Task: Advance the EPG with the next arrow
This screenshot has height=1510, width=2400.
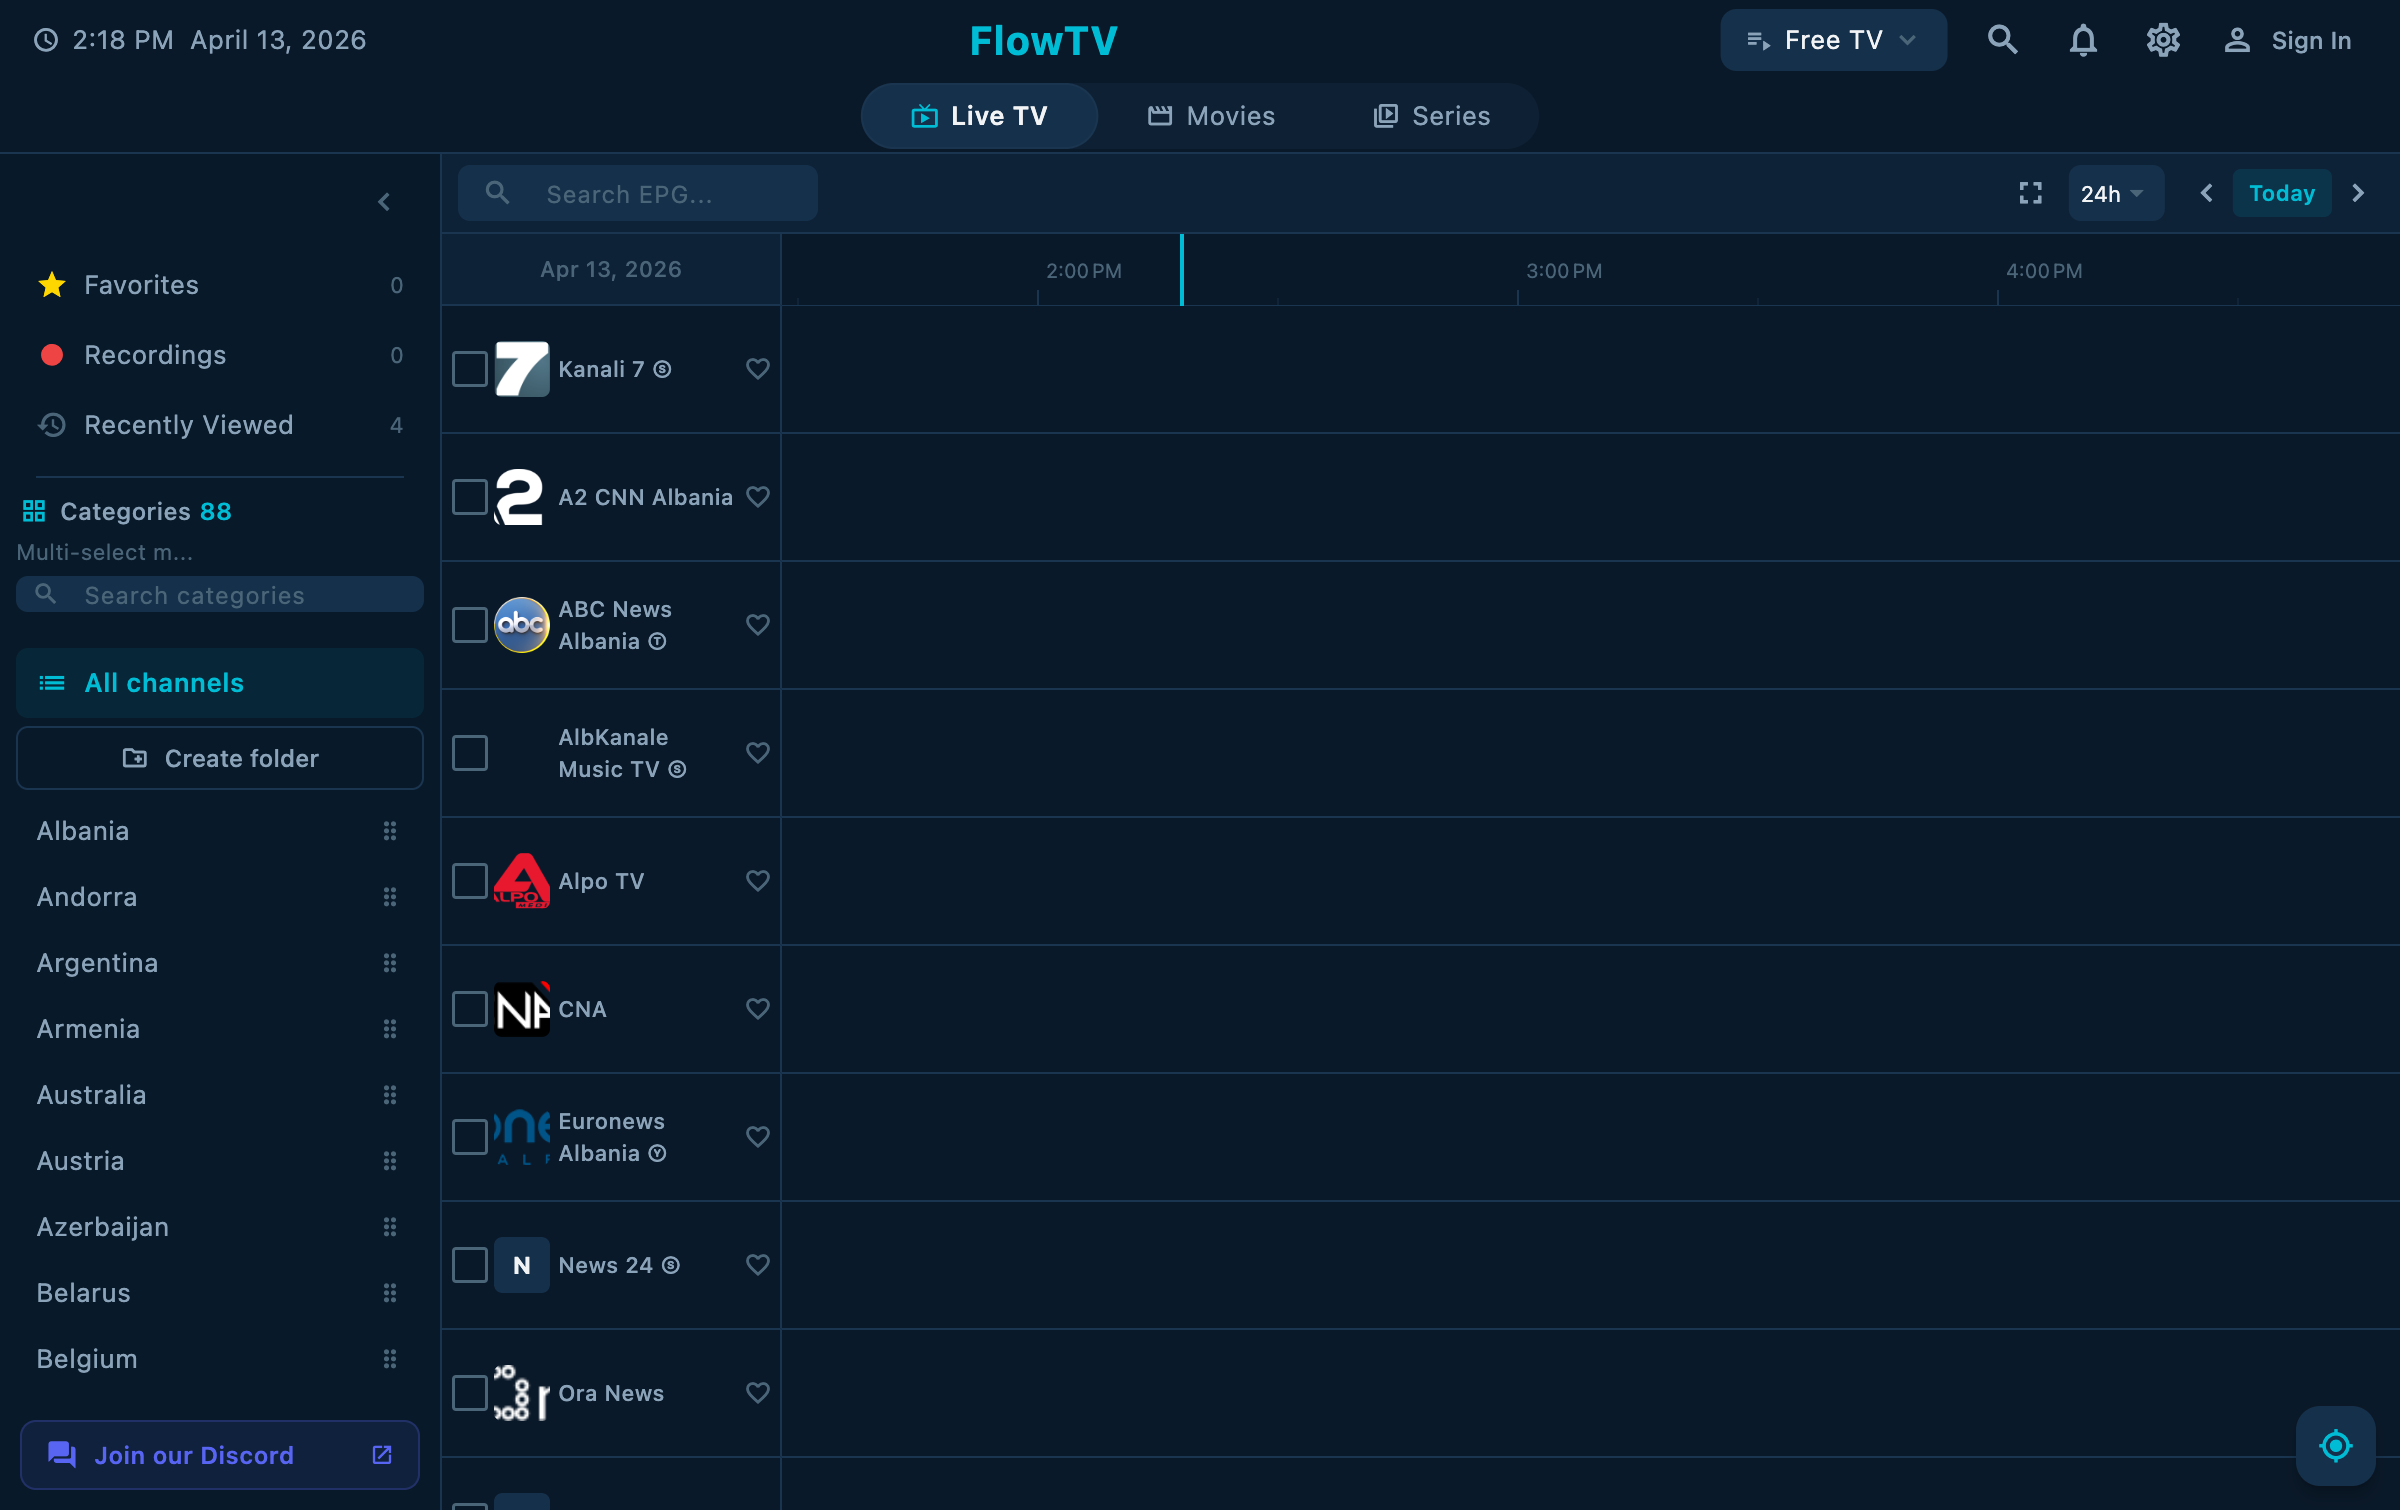Action: (2359, 193)
